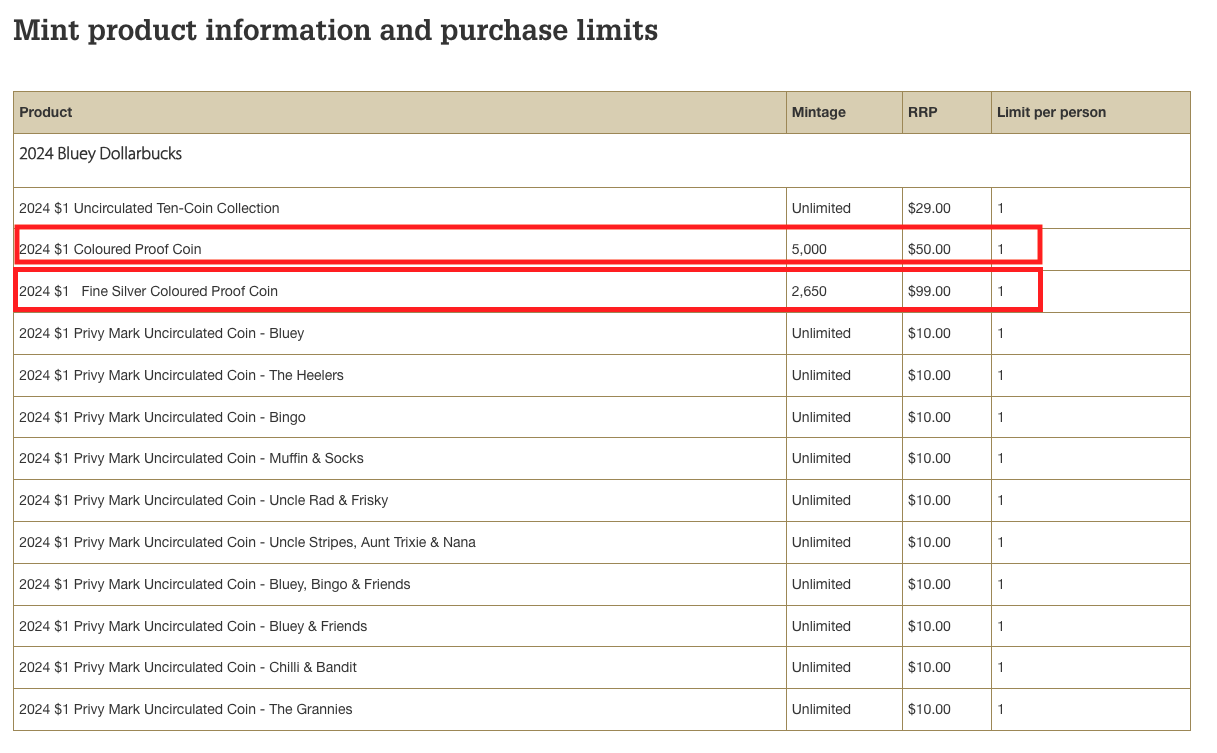This screenshot has height=753, width=1217.
Task: Click the 'Chilli & Bandit' coin product name
Action: pyautogui.click(x=188, y=667)
